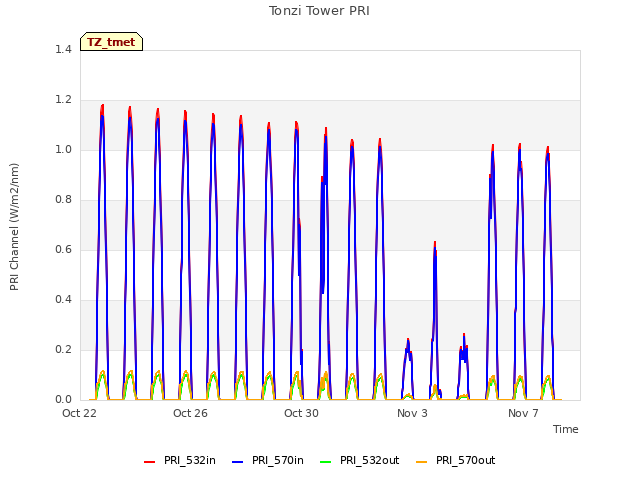Click the 1.2 y-axis tick label
Viewport: 640px width, 480px height.
click(63, 100)
